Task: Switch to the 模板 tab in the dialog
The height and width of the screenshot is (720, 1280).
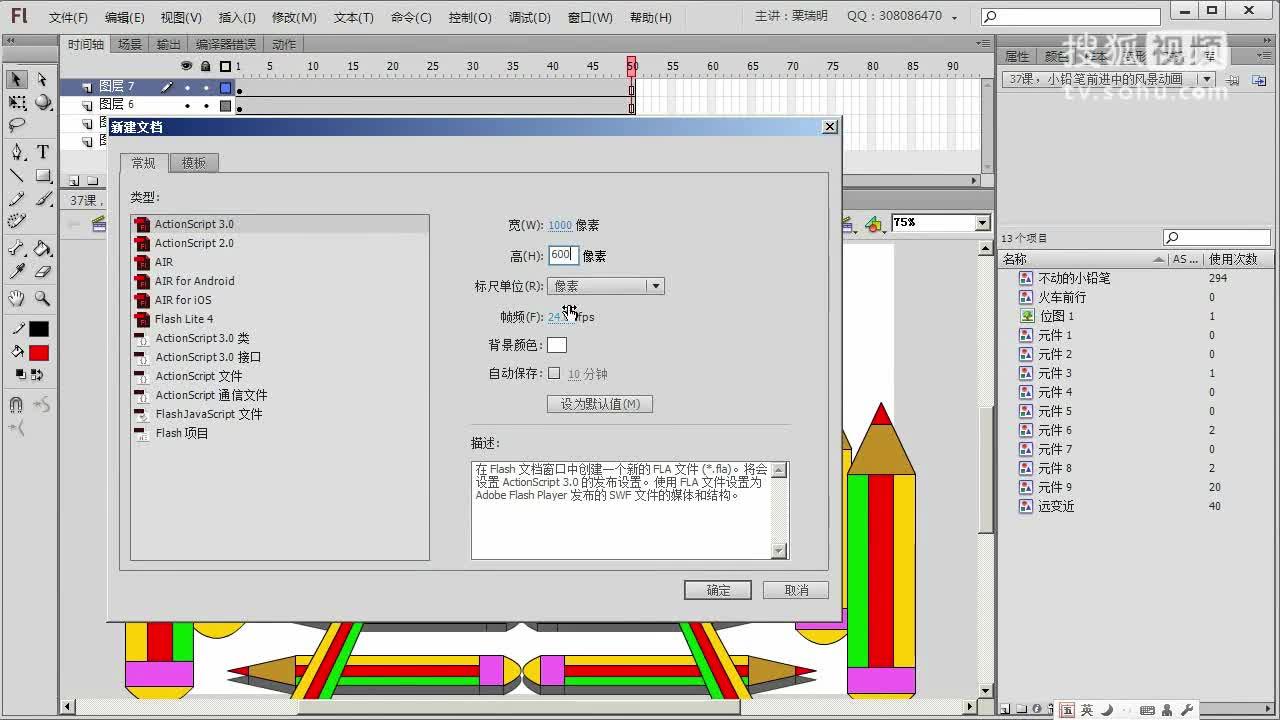Action: point(194,162)
